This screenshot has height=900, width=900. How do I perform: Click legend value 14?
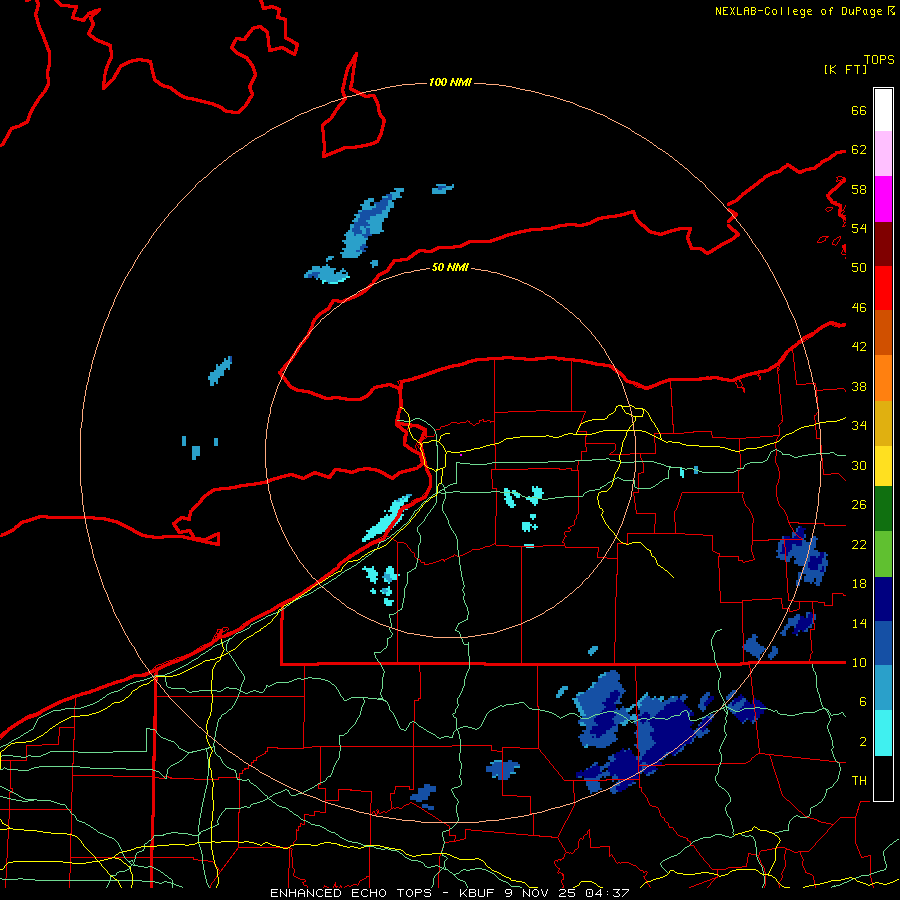click(x=859, y=623)
